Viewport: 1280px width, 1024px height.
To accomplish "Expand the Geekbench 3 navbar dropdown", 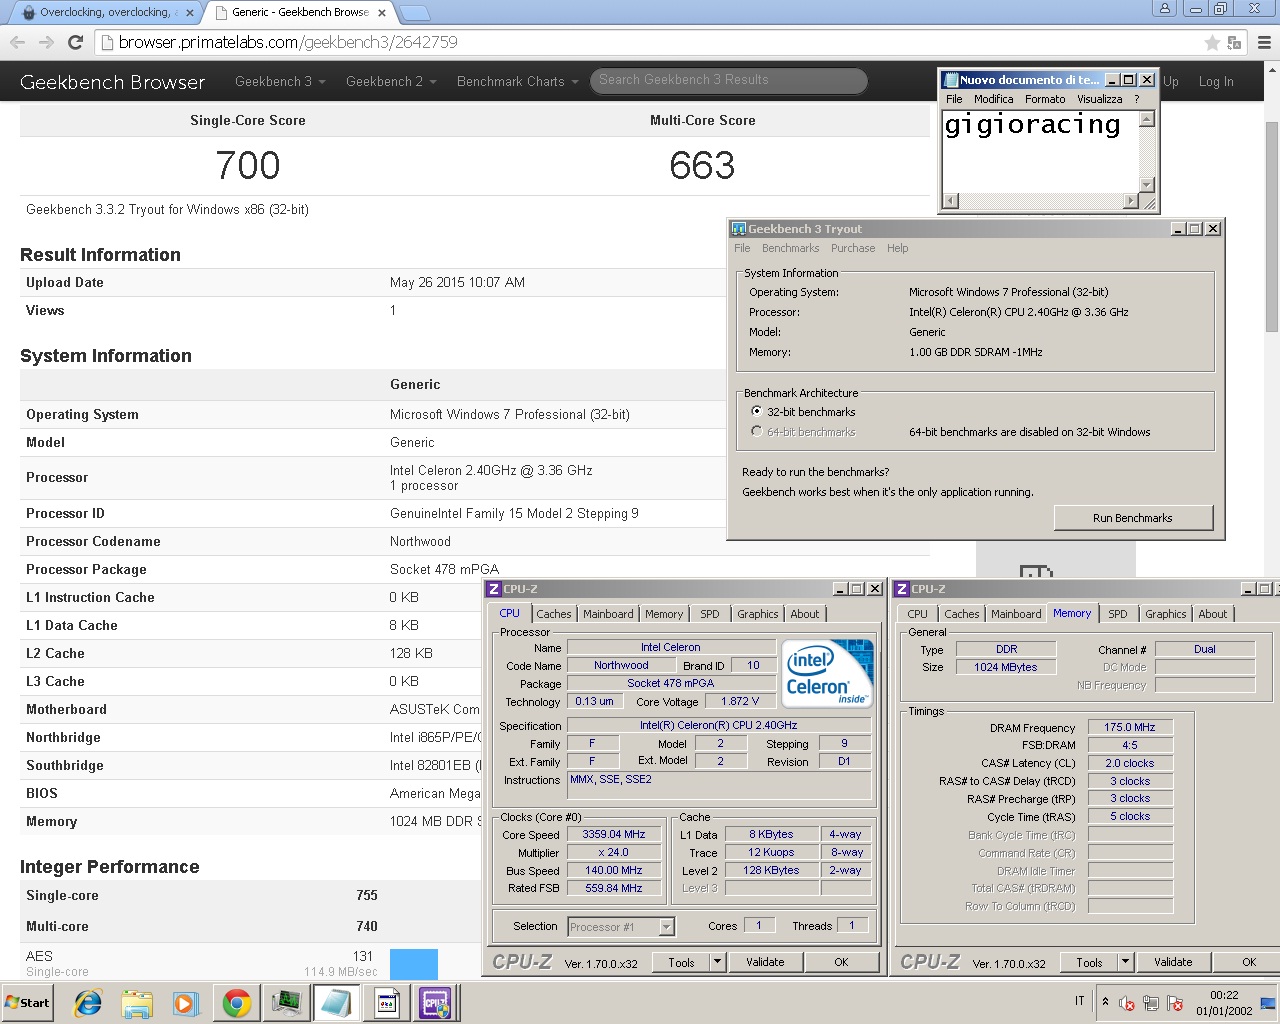I will (280, 81).
